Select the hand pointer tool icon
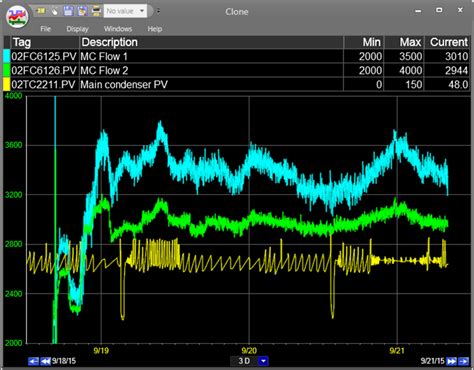 coord(55,11)
